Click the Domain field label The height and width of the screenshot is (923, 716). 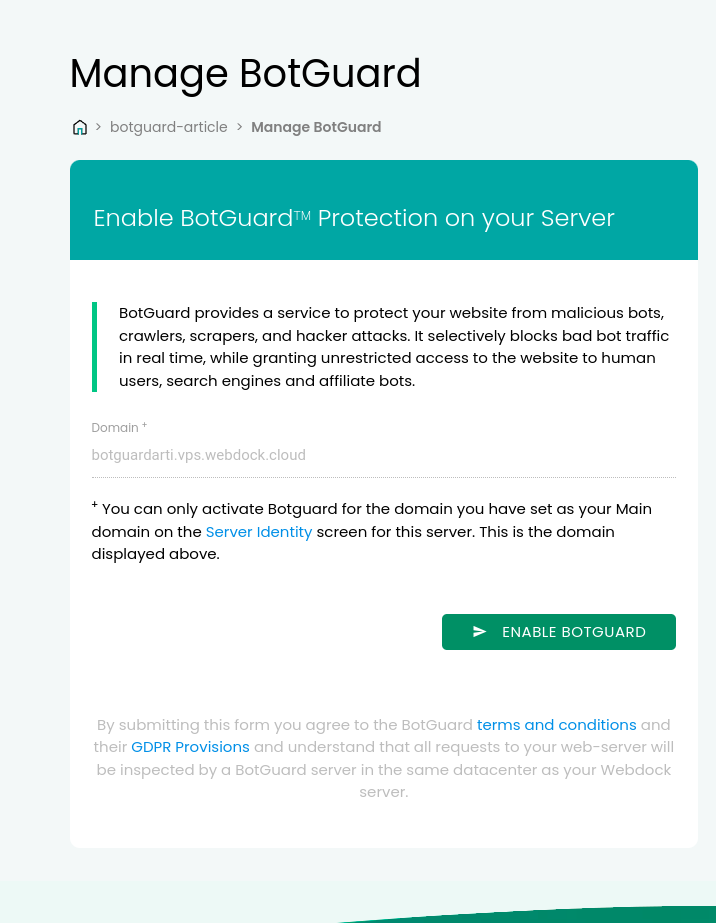pos(119,427)
